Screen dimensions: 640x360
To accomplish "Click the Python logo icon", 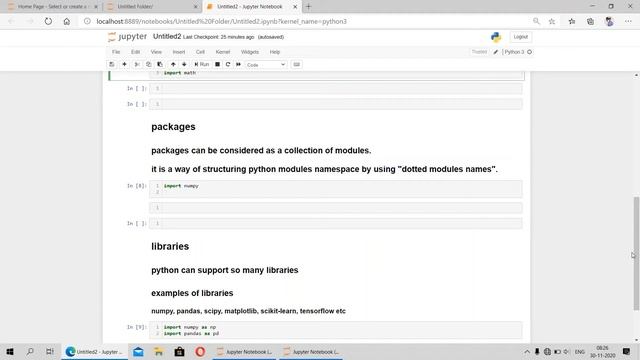I will [x=496, y=37].
